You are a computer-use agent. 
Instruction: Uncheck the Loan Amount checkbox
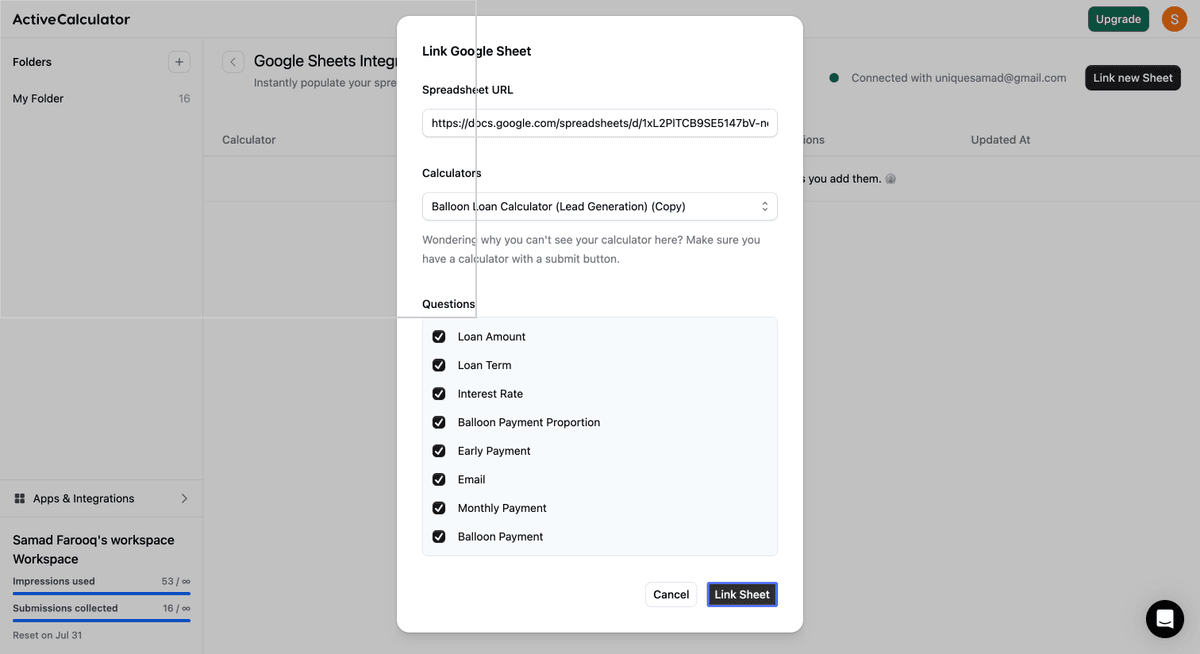(x=438, y=337)
